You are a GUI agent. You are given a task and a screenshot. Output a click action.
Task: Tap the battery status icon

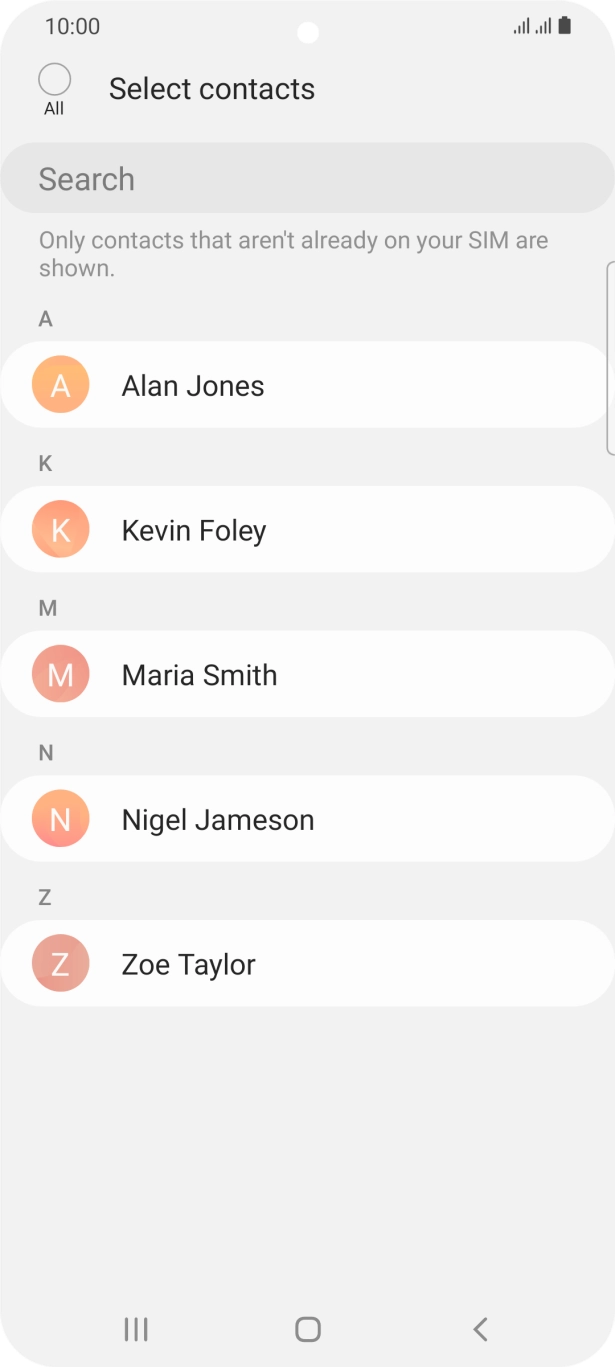(565, 26)
